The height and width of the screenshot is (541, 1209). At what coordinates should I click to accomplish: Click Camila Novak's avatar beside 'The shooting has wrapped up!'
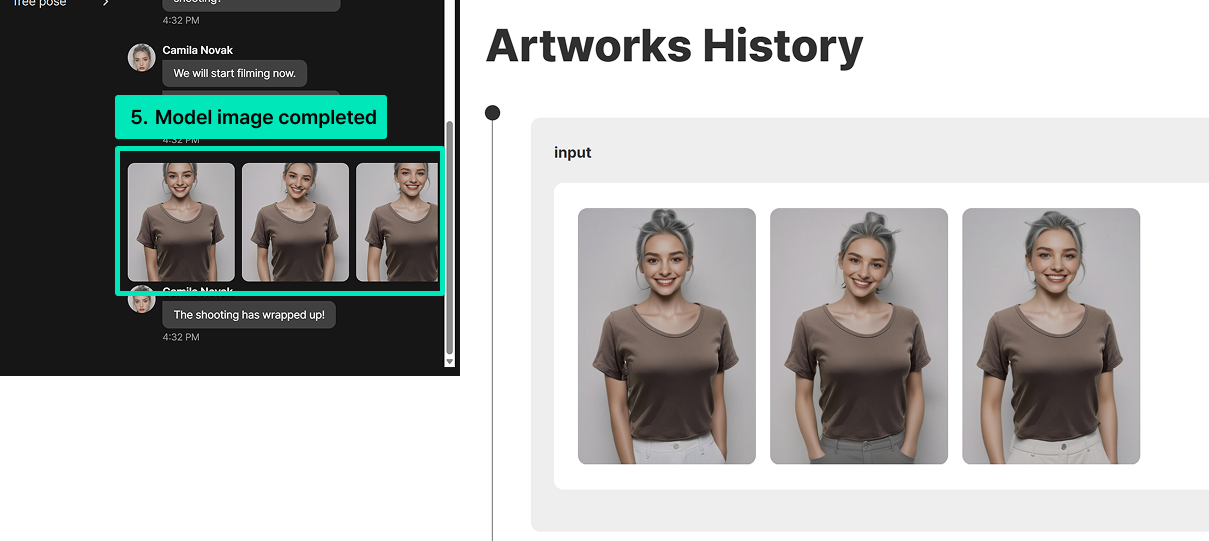[x=142, y=299]
